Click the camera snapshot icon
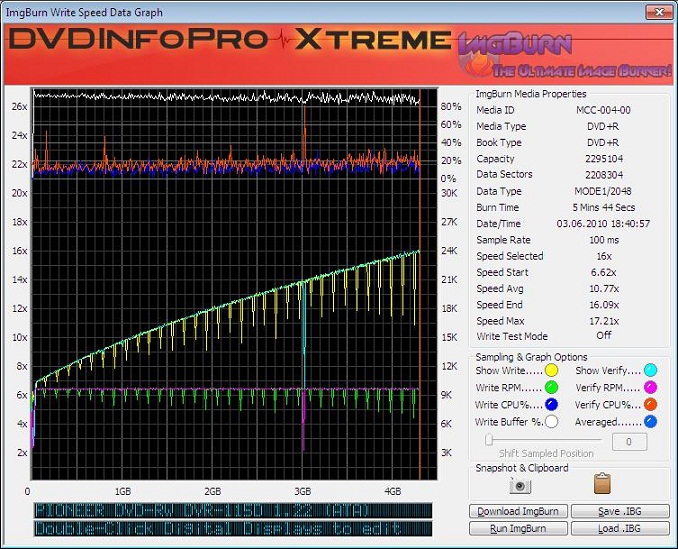The height and width of the screenshot is (549, 678). pyautogui.click(x=520, y=485)
